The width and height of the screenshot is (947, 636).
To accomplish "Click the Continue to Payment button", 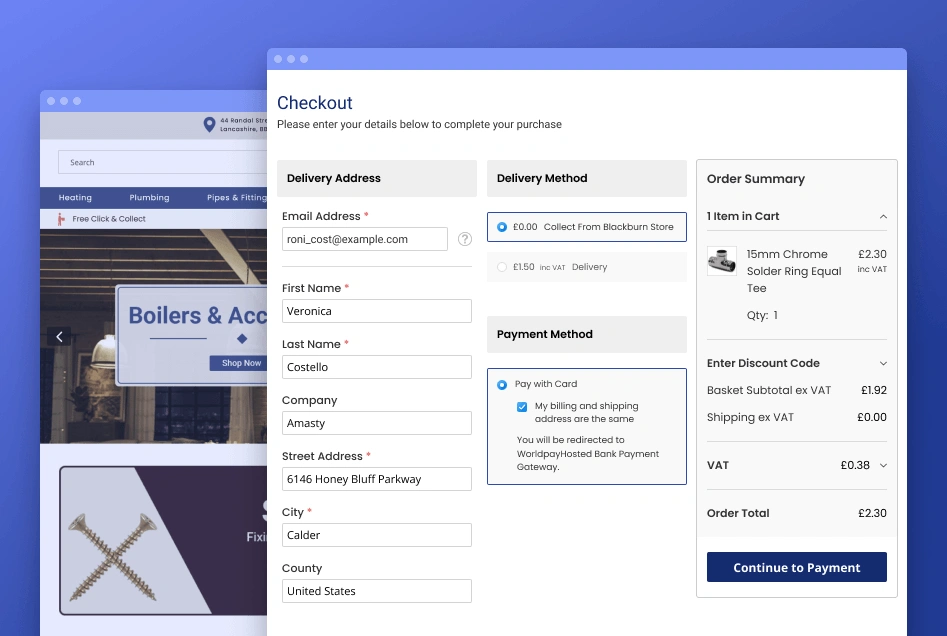I will point(796,567).
